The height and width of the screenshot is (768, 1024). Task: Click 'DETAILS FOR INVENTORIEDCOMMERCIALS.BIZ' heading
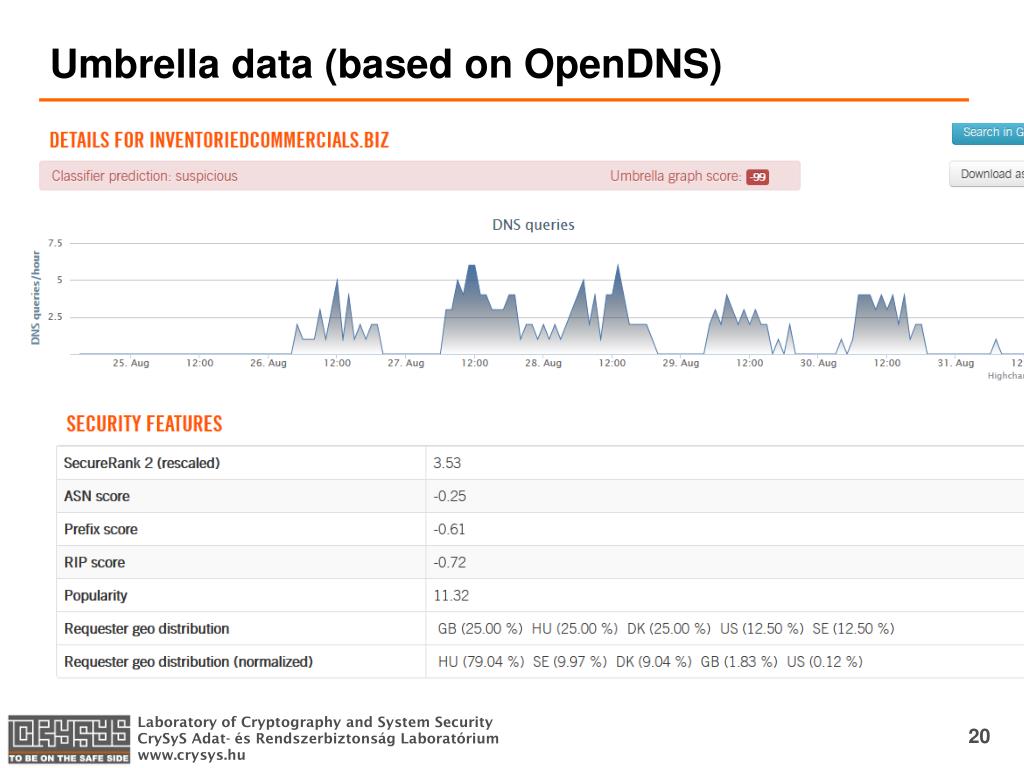click(219, 140)
